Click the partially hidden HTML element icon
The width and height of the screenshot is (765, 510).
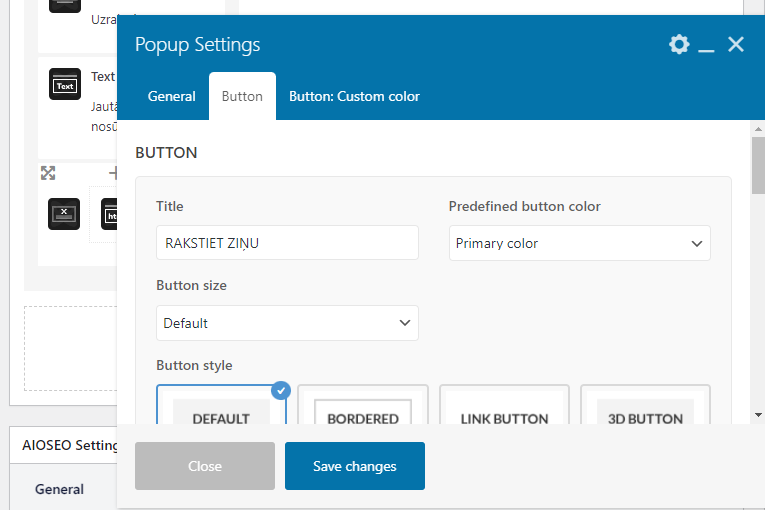click(x=109, y=213)
